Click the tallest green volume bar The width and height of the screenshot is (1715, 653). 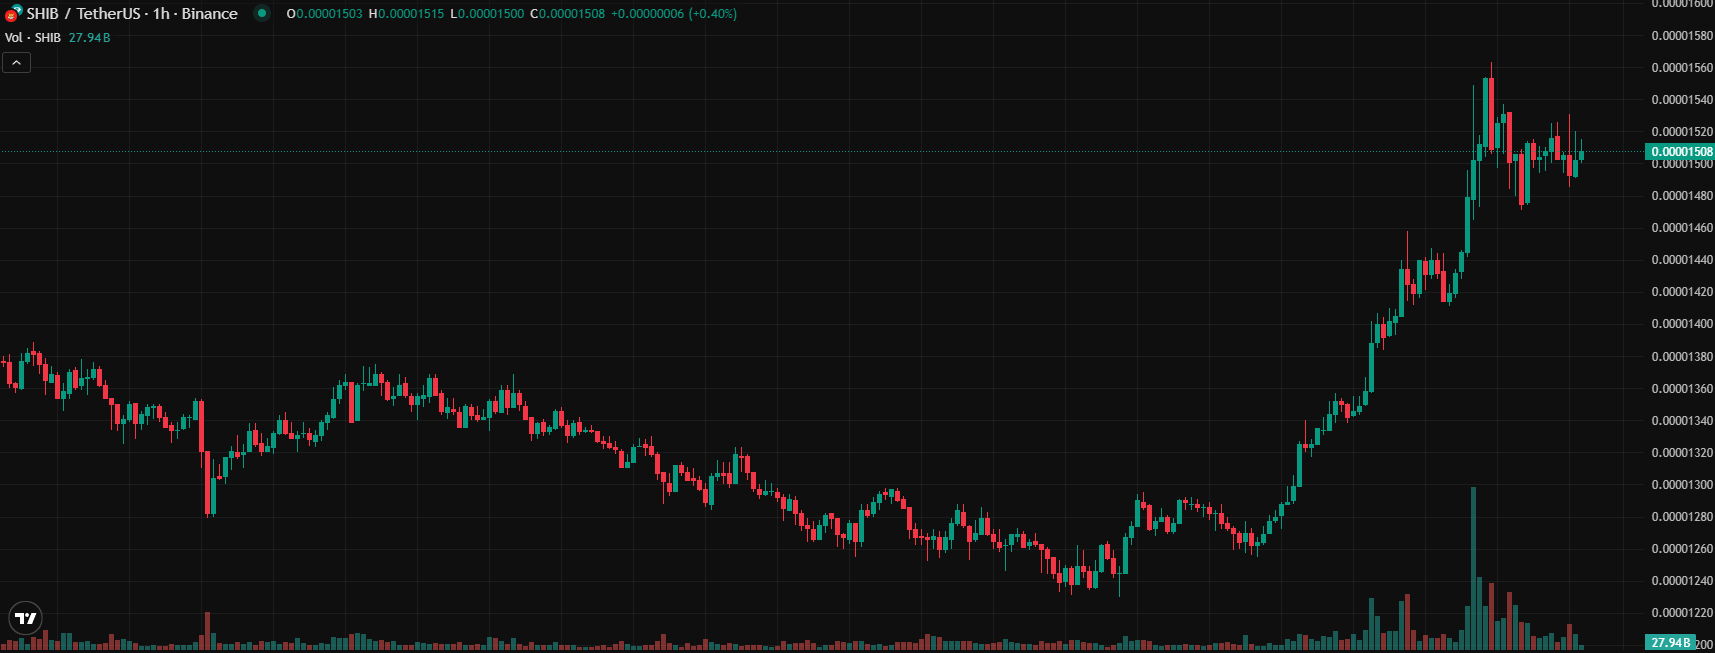pyautogui.click(x=1473, y=568)
